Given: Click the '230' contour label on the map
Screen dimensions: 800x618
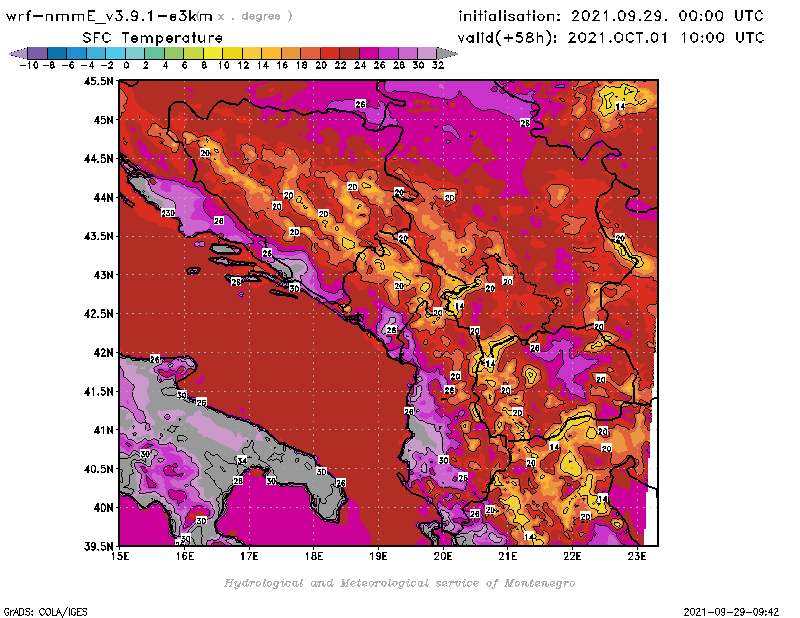Looking at the screenshot, I should coord(168,213).
